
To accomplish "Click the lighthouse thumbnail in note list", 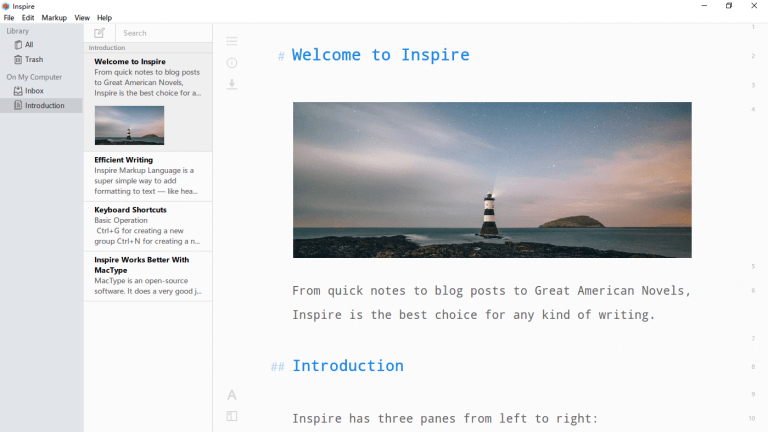I will click(129, 125).
